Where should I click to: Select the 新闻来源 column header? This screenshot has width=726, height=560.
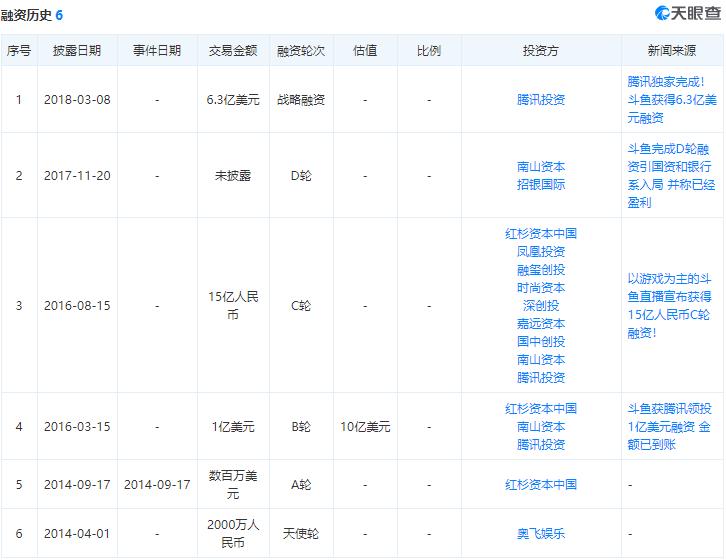click(672, 50)
